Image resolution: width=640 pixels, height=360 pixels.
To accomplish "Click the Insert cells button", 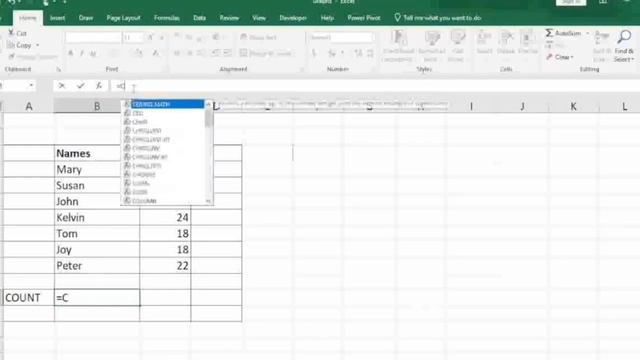I will point(484,43).
